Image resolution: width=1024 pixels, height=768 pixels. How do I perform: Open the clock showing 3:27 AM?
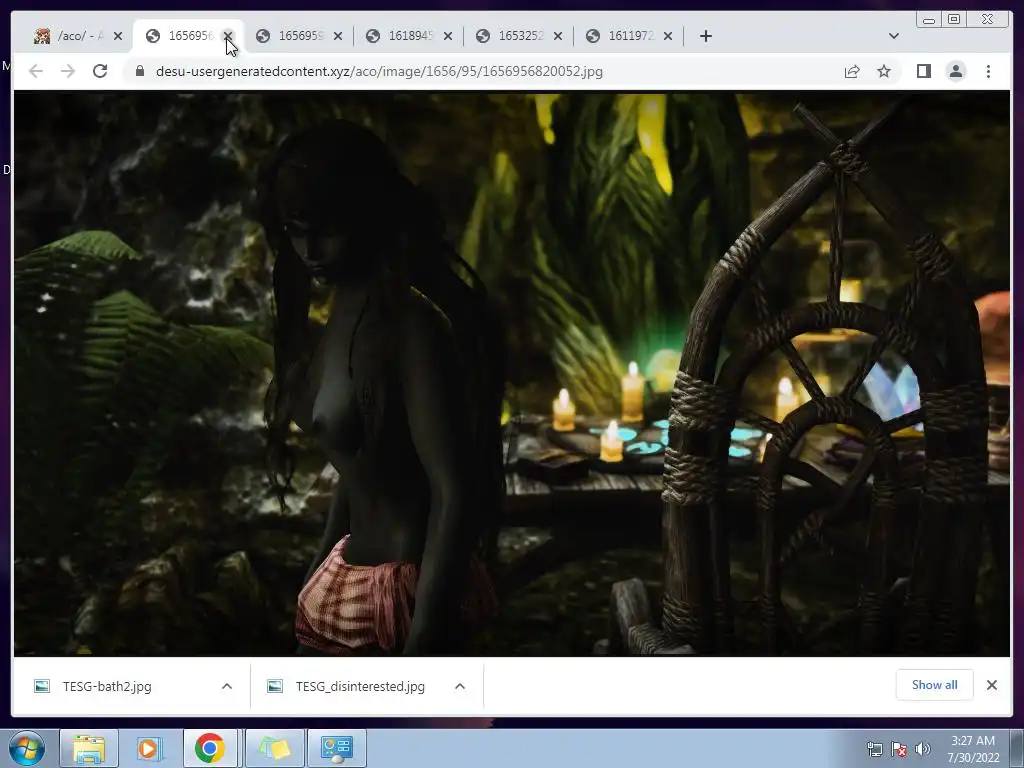pyautogui.click(x=973, y=748)
